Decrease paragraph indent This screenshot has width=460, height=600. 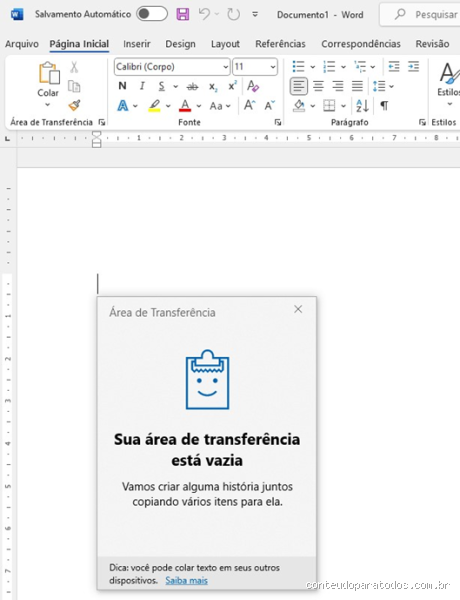coord(394,67)
